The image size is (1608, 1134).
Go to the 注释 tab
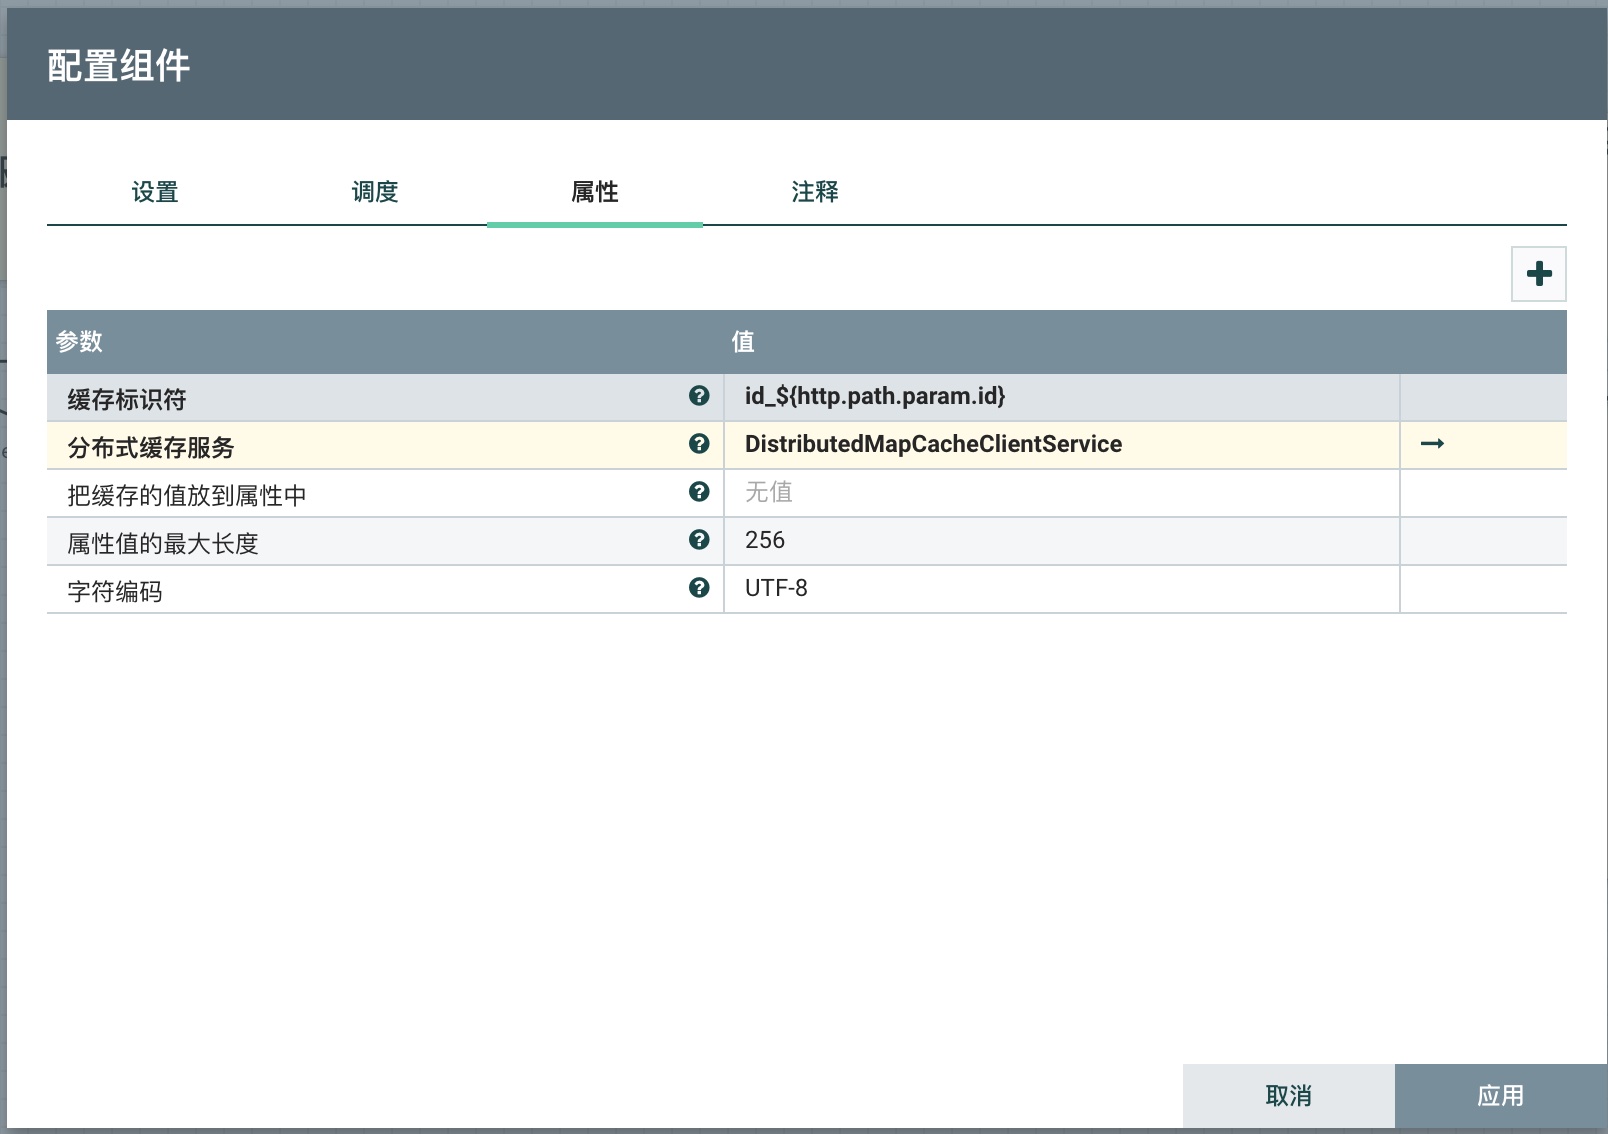pos(815,192)
